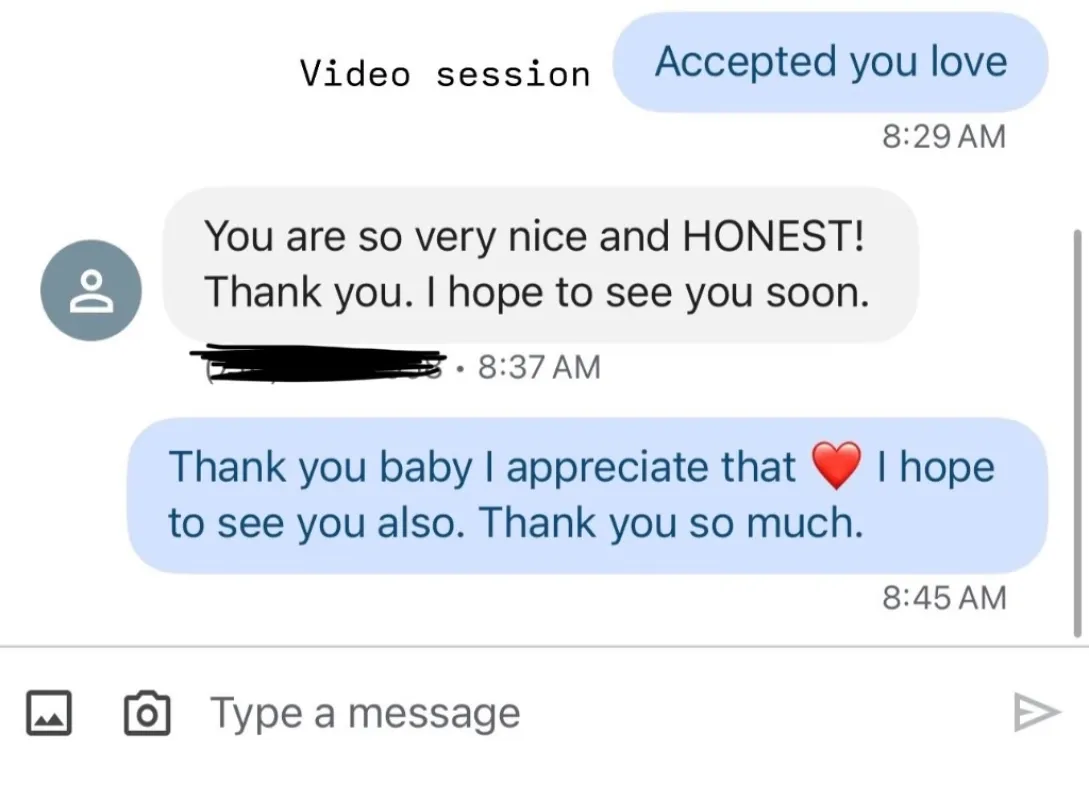Click 'Thank you baby I appreciate that' text
This screenshot has height=800, width=1089.
482,467
